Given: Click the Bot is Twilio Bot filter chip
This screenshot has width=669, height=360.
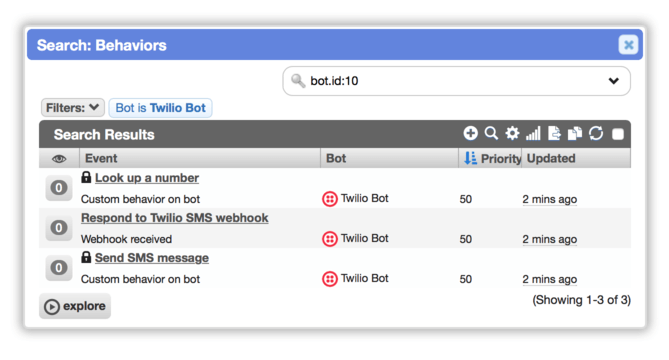Looking at the screenshot, I should click(160, 107).
